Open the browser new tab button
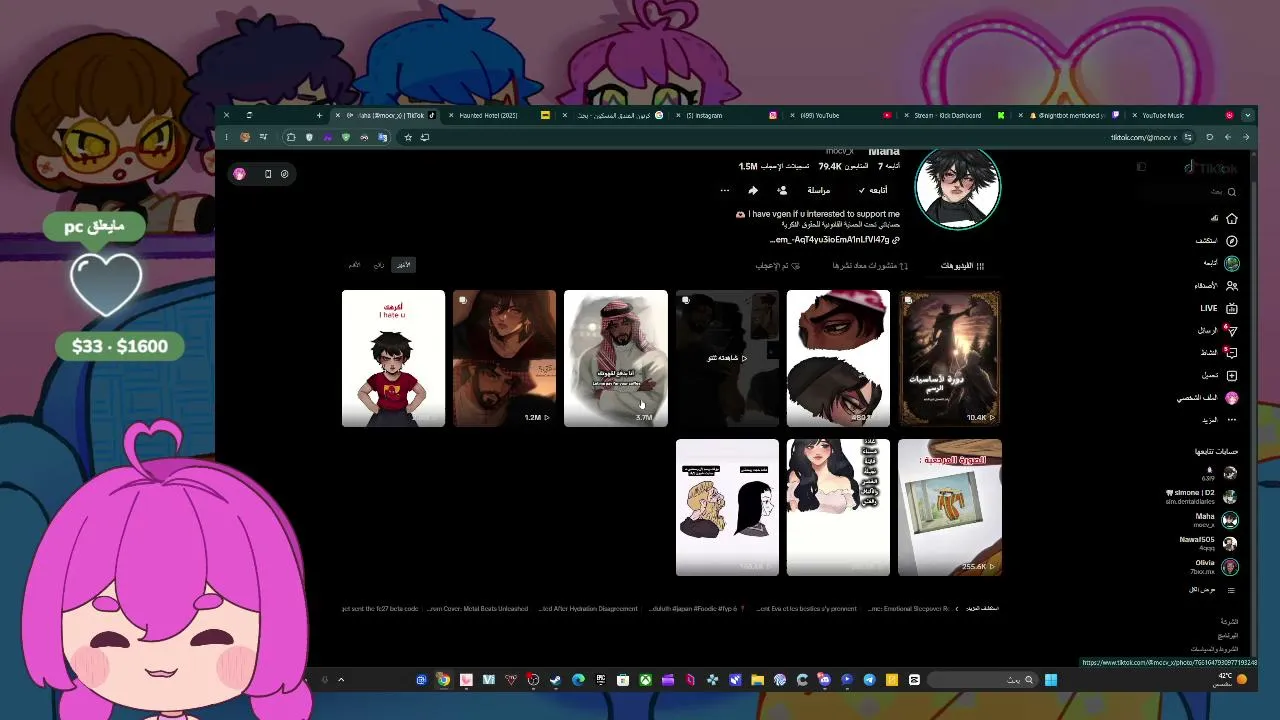The image size is (1280, 720). coord(319,115)
